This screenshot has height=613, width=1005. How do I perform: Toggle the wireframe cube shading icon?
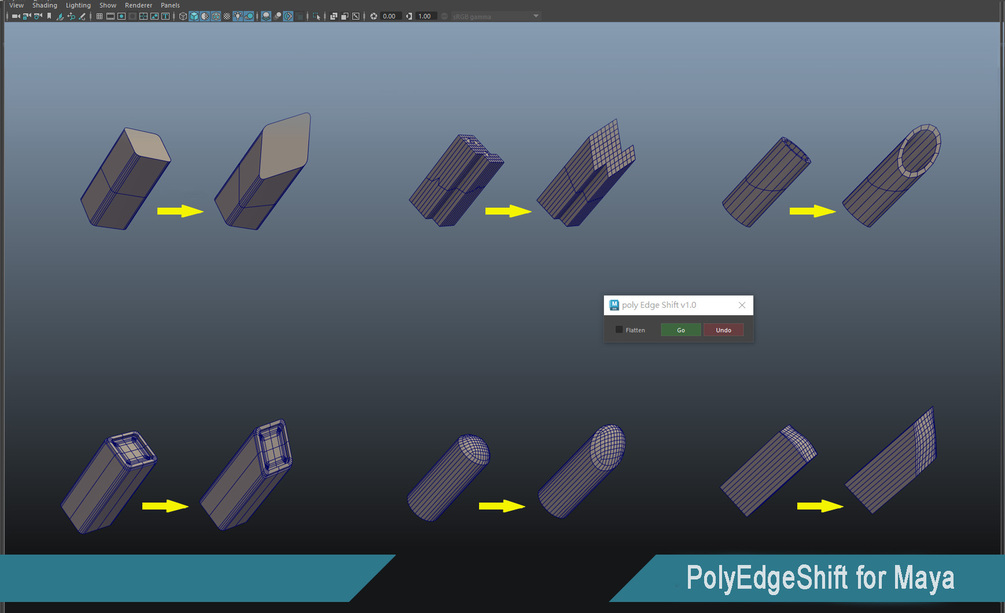tap(183, 16)
